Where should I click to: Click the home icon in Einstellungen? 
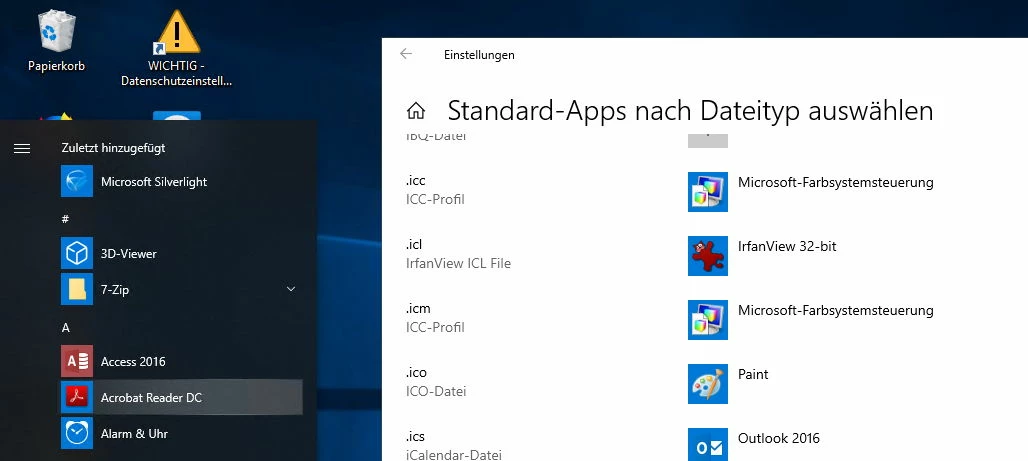point(416,111)
